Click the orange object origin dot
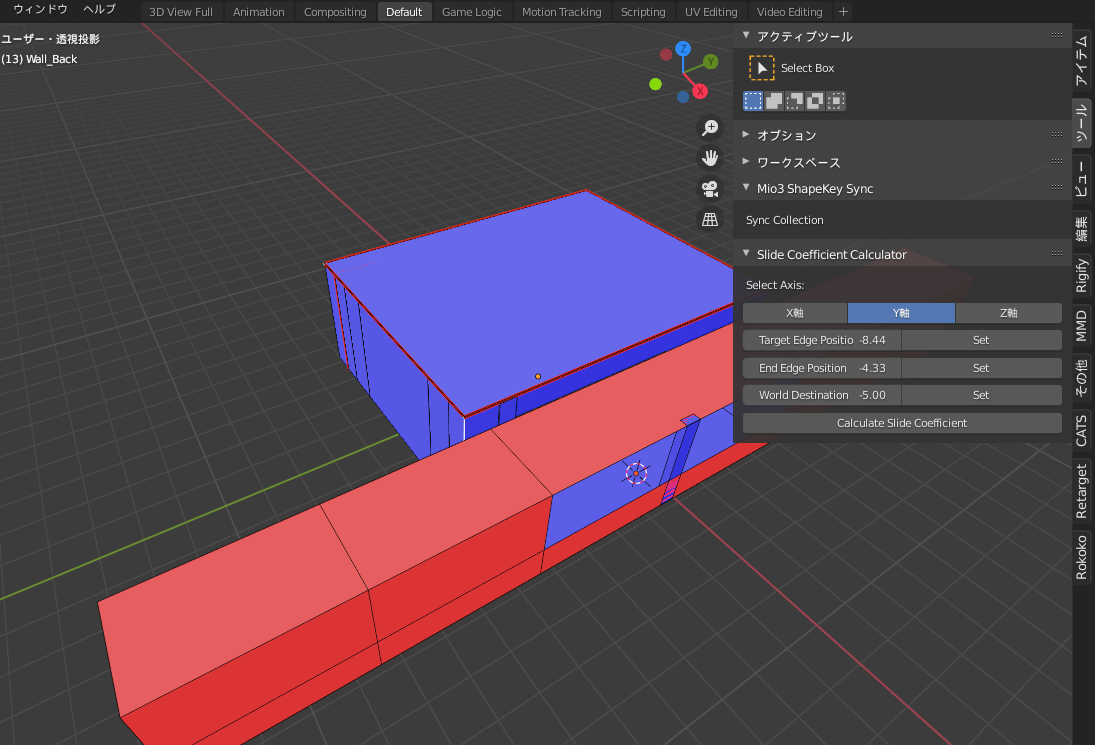 538,376
